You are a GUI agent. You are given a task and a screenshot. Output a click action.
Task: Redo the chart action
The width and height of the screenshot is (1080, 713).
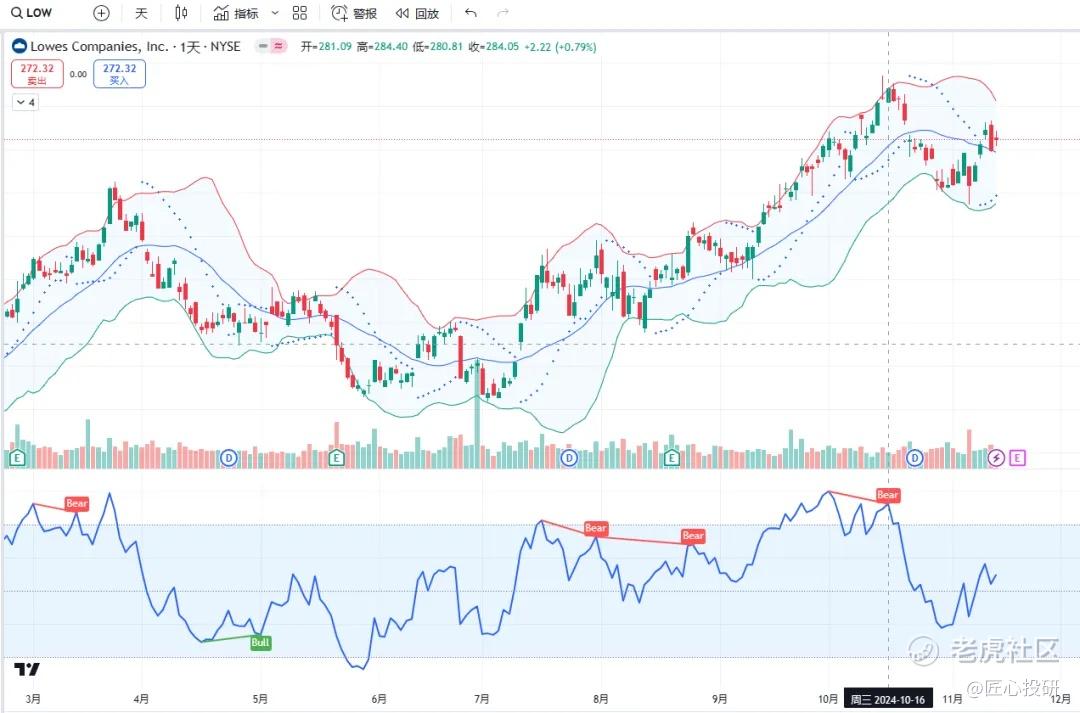(503, 13)
